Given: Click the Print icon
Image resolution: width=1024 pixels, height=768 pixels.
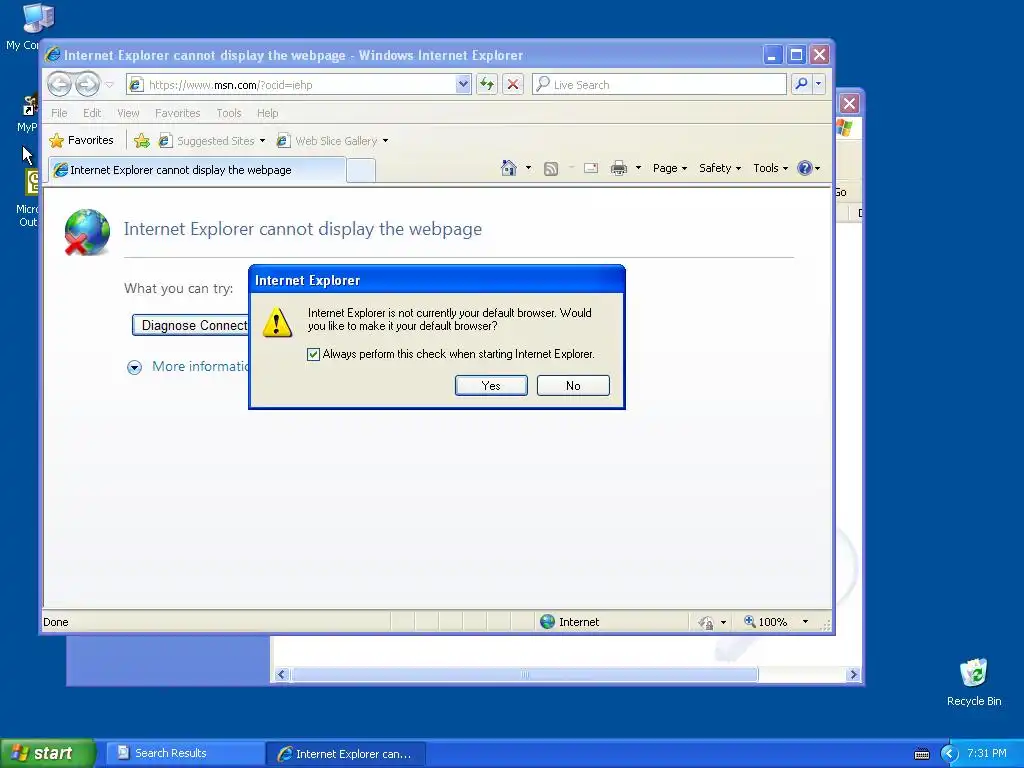Looking at the screenshot, I should tap(618, 168).
